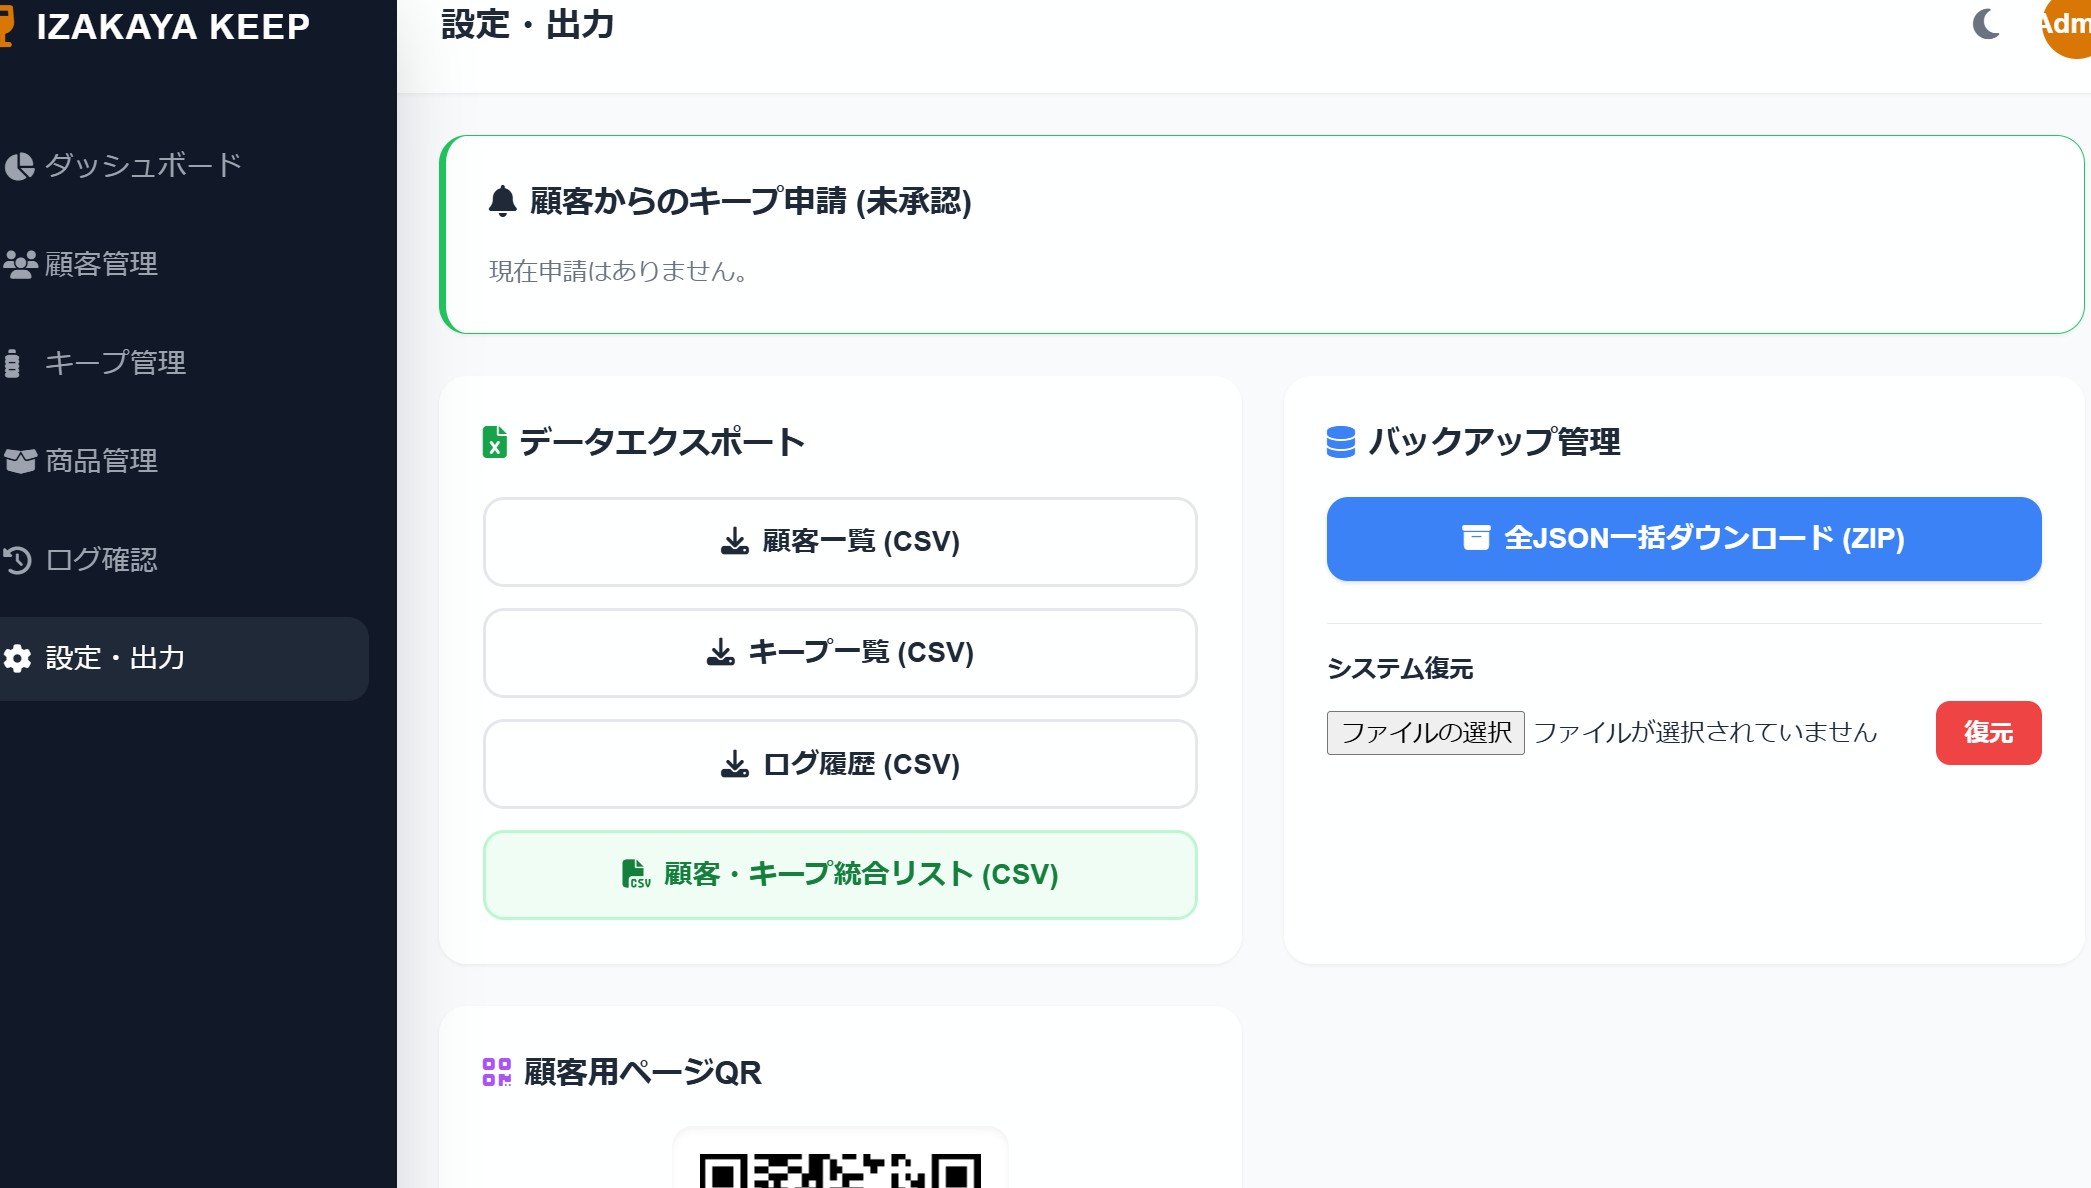Click the box icon next to 商品管理
Screen dimensions: 2091x1188
tap(20, 461)
